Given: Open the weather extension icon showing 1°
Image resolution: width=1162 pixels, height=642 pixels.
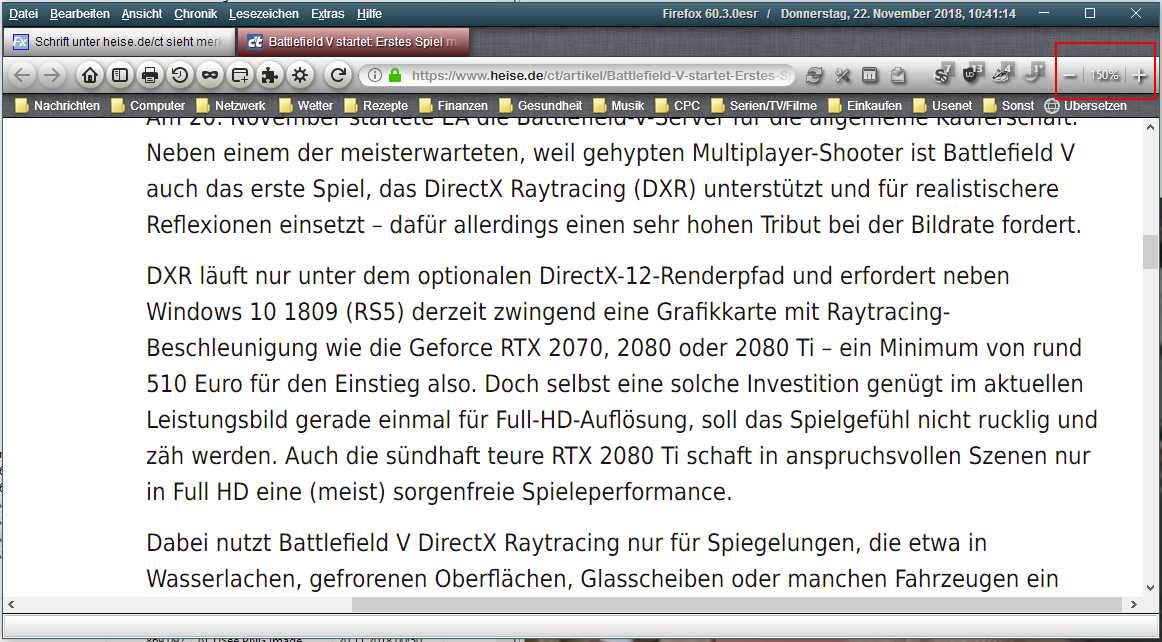Looking at the screenshot, I should pos(1033,73).
